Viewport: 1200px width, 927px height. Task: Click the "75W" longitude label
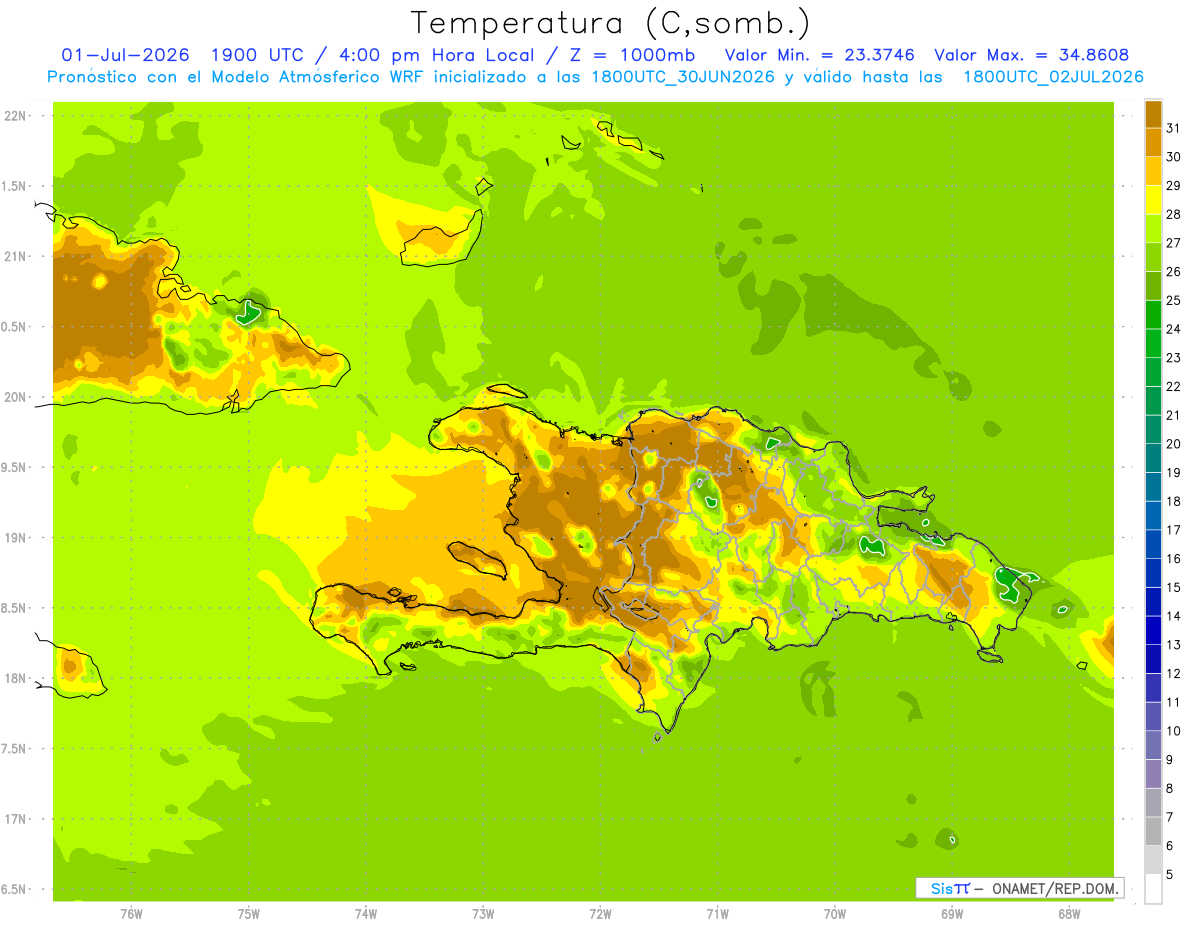(249, 915)
